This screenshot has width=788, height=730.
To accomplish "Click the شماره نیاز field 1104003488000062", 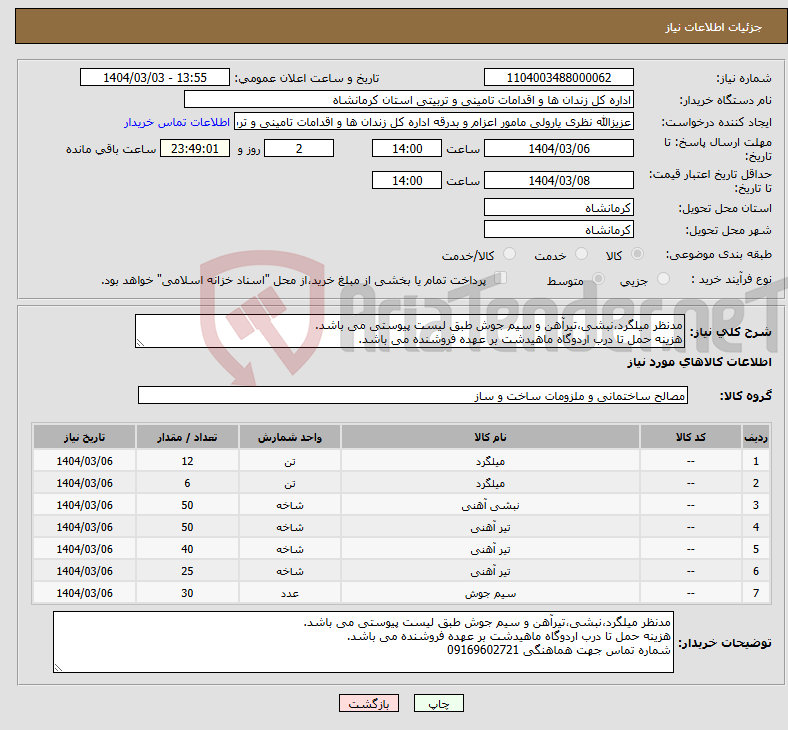I will (558, 77).
